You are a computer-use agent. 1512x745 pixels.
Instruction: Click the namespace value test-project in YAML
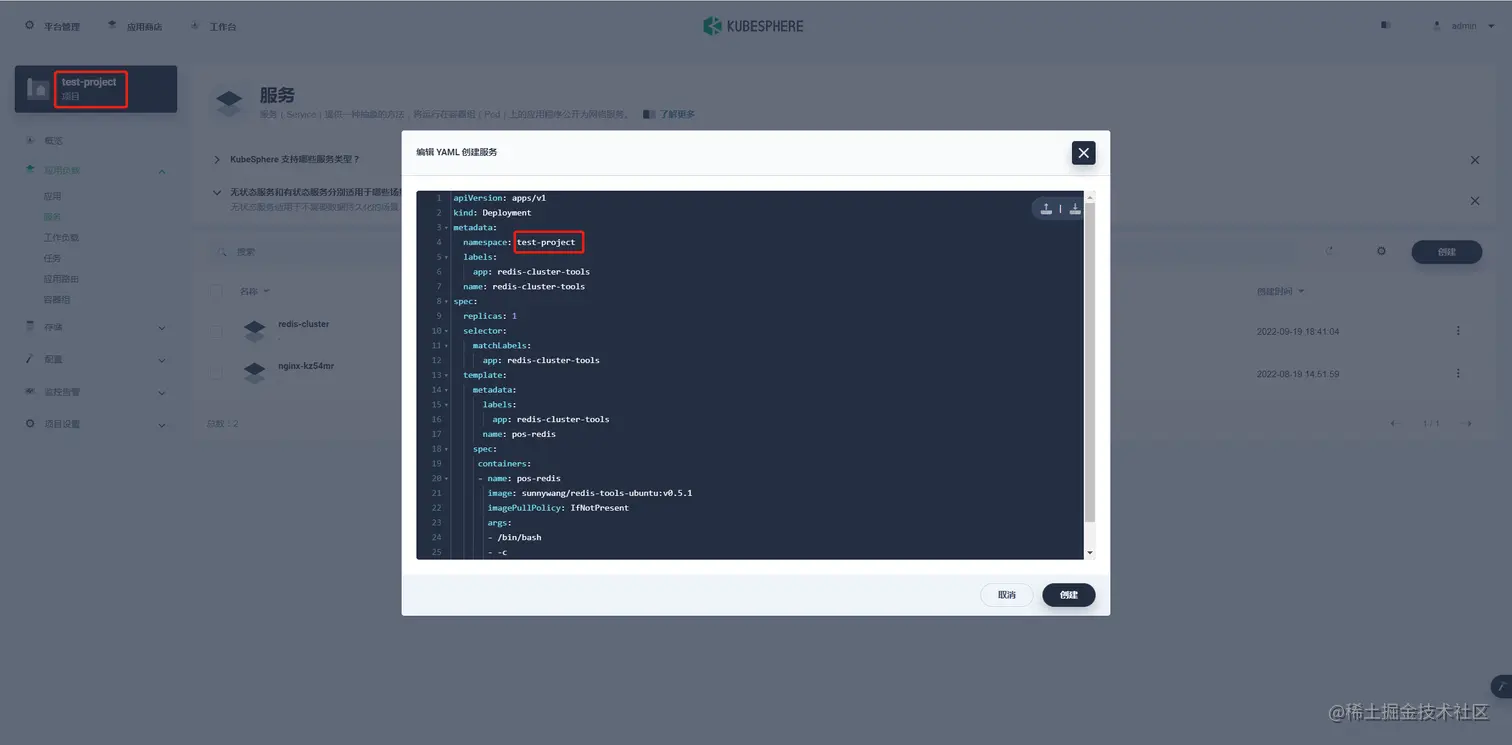tap(546, 242)
